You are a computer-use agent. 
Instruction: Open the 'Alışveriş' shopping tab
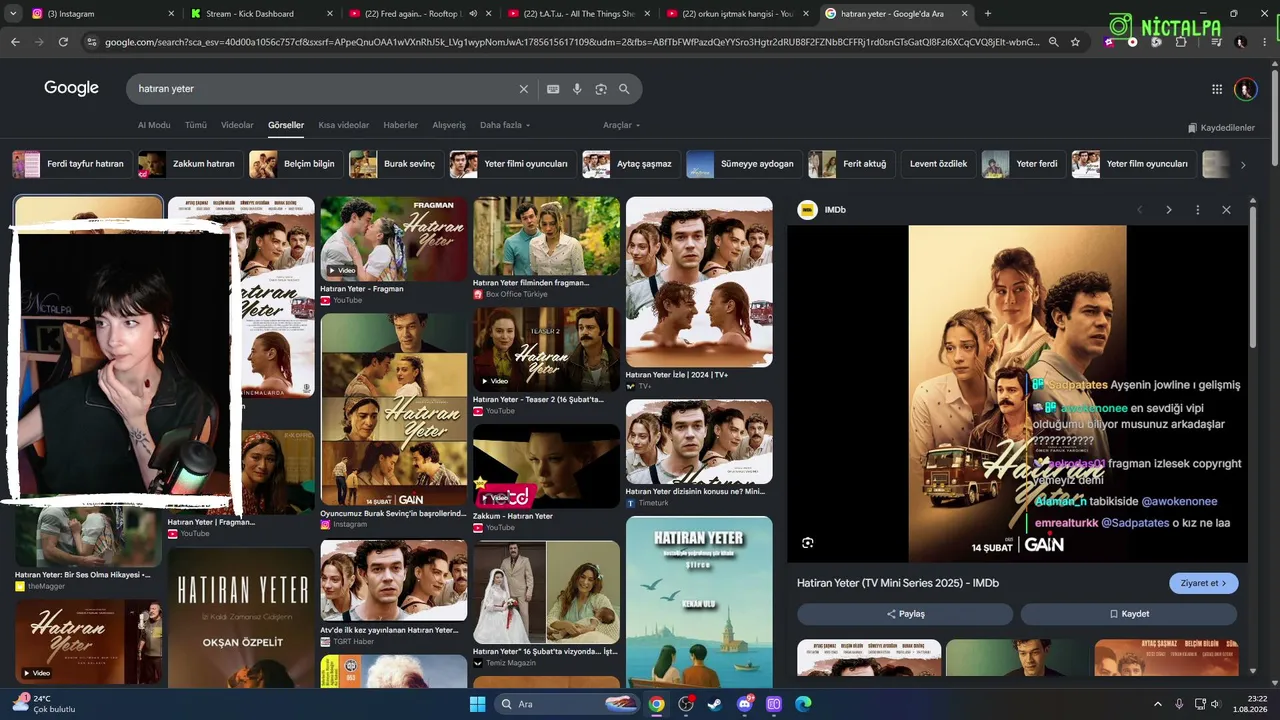(x=449, y=125)
